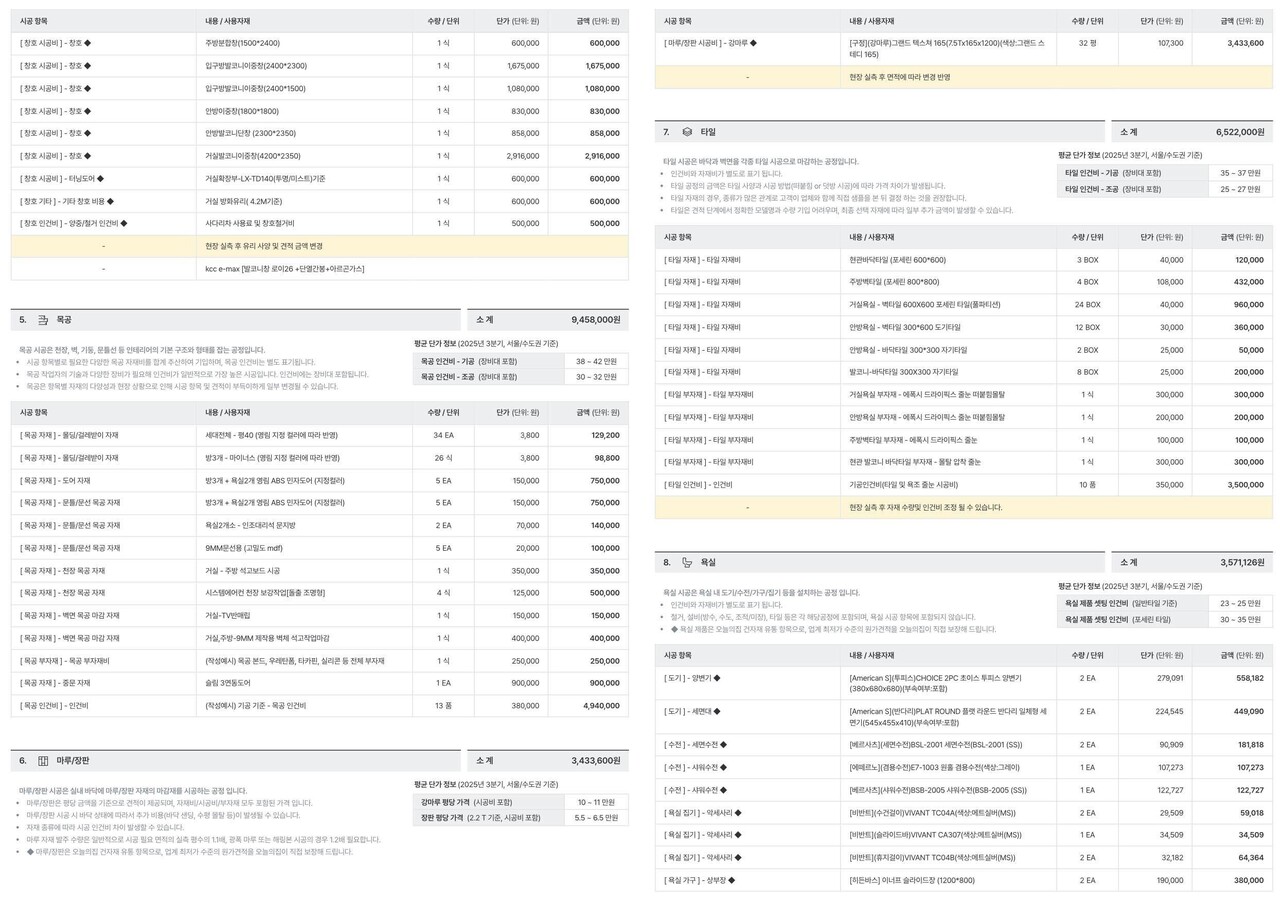Image resolution: width=1280 pixels, height=901 pixels.
Task: Click the kcc e-max glass spec row
Action: point(319,269)
